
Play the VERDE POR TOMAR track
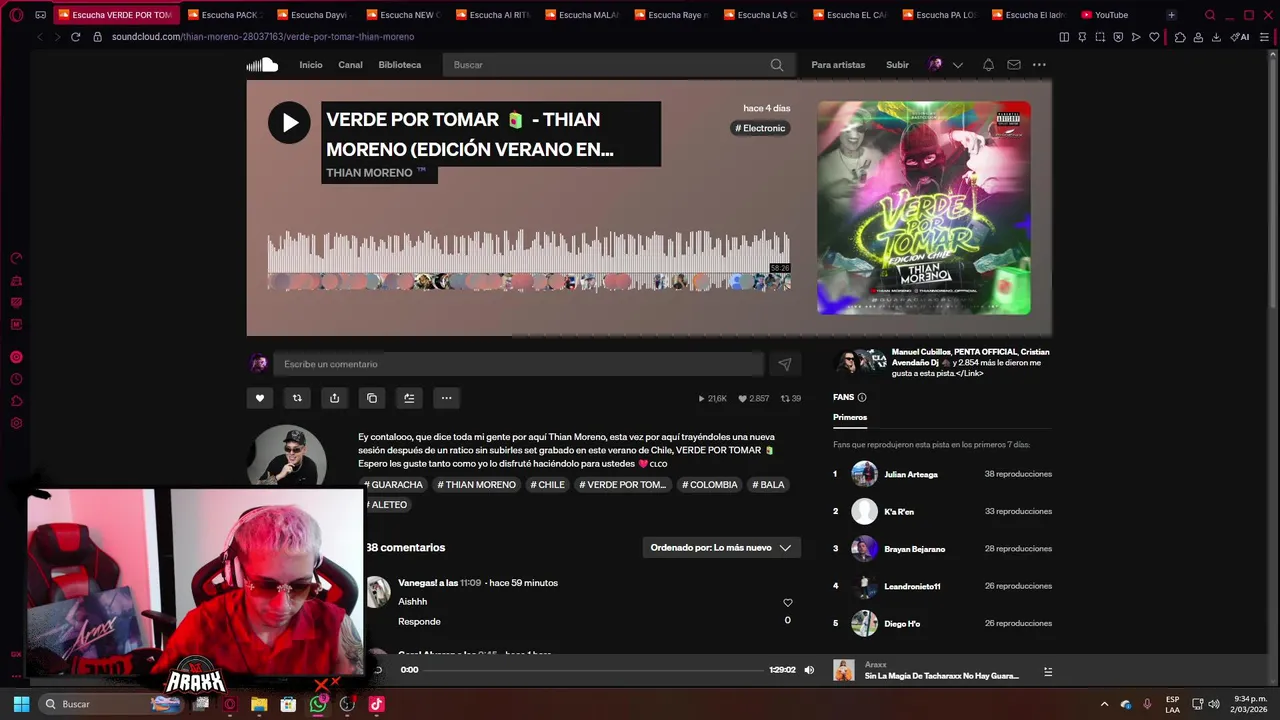click(289, 123)
